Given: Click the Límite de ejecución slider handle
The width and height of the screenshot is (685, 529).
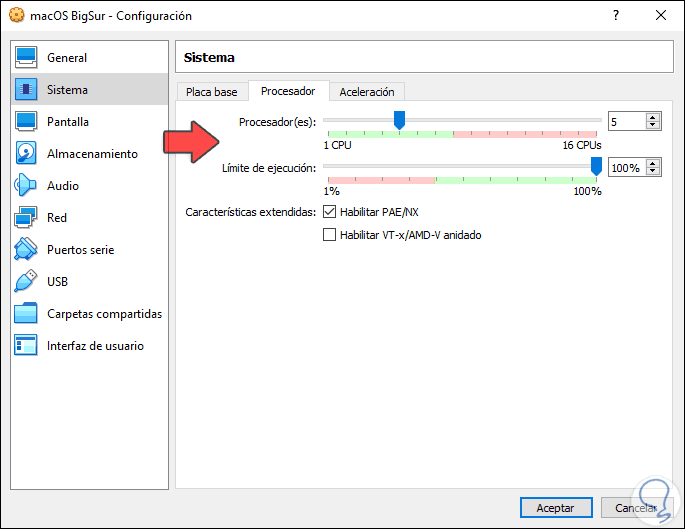Looking at the screenshot, I should 596,166.
